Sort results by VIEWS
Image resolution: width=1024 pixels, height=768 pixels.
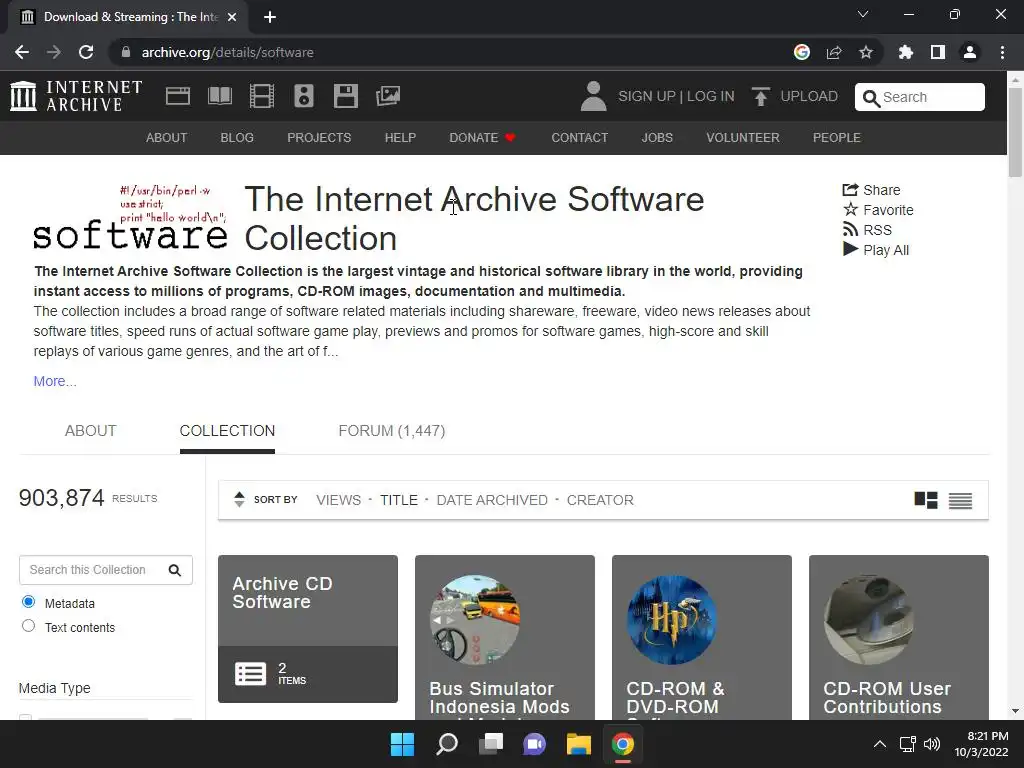(x=338, y=500)
